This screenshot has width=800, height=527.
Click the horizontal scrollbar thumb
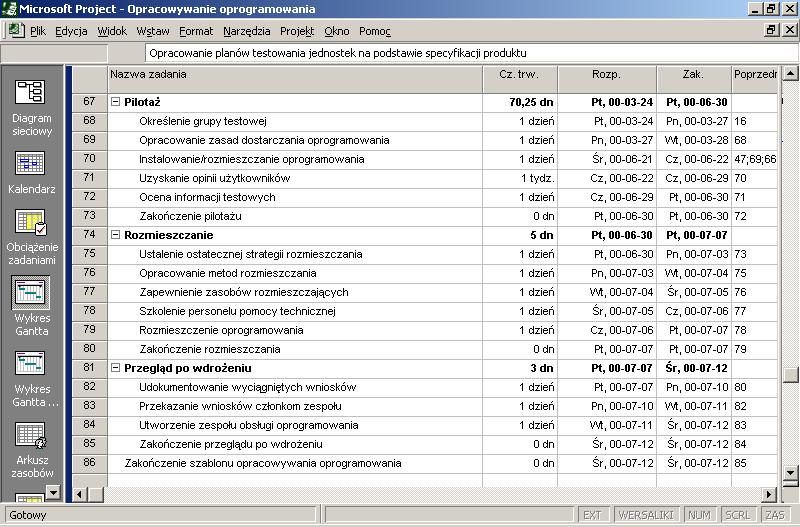[96, 494]
